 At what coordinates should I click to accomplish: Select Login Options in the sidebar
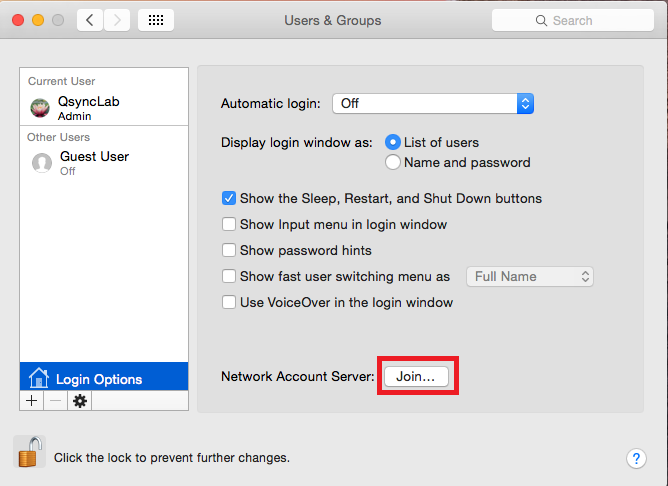point(104,377)
